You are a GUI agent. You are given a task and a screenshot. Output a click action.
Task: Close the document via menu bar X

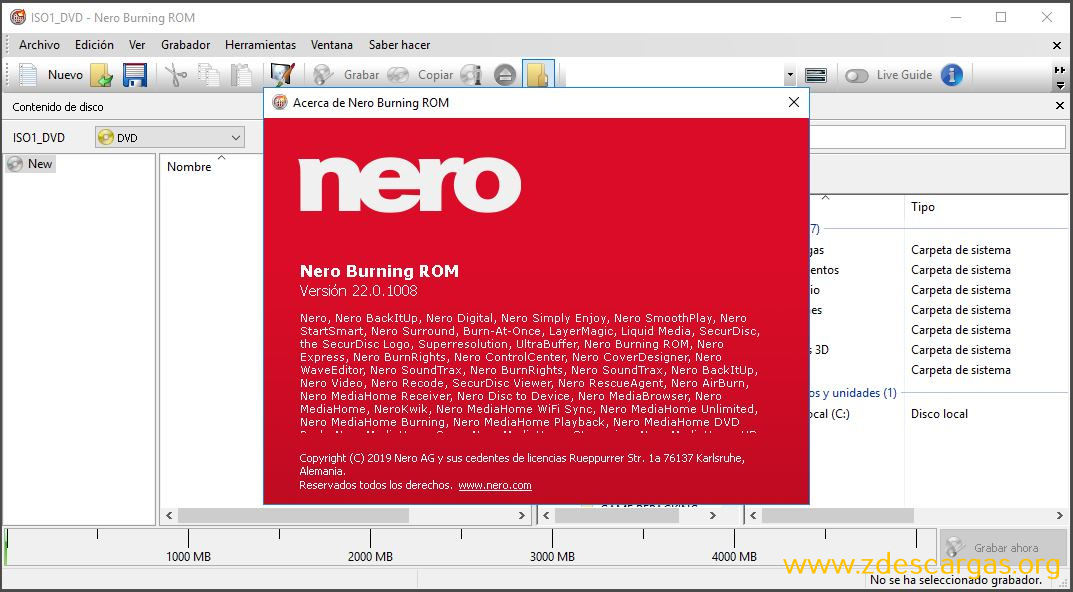tap(1057, 45)
